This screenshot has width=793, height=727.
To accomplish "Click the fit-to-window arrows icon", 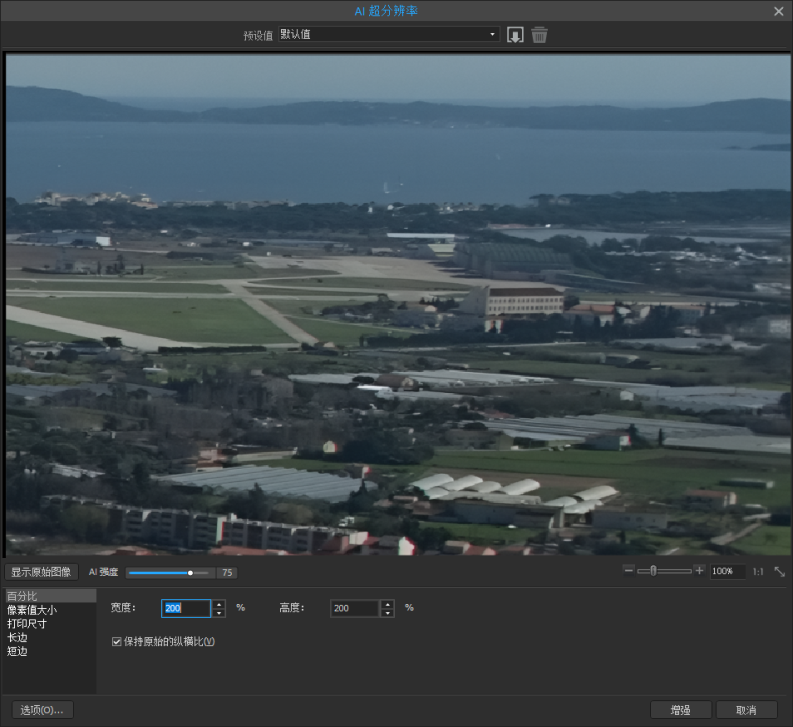I will click(x=779, y=571).
